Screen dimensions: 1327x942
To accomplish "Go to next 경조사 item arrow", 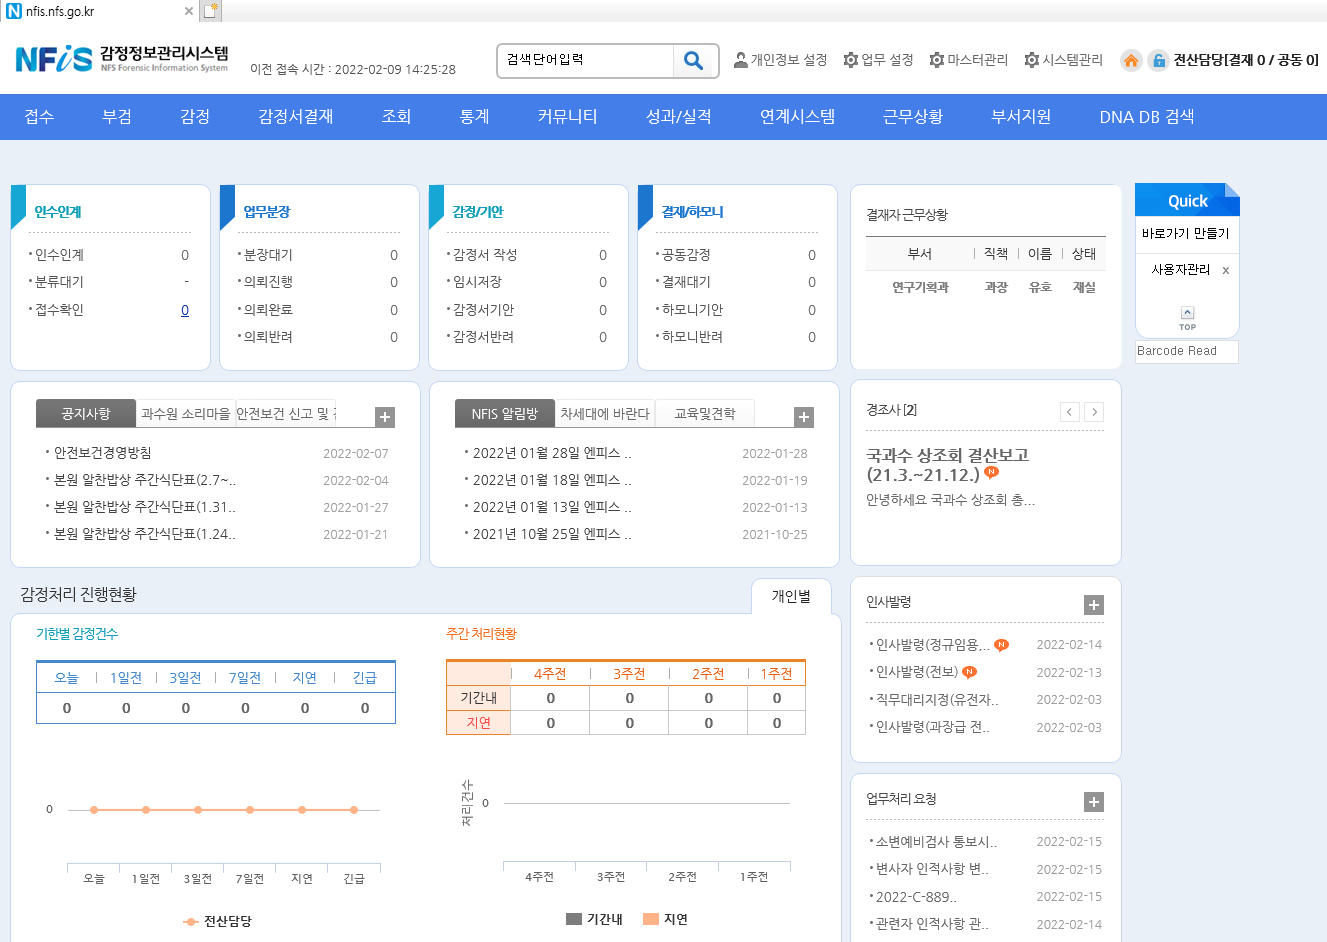I will coord(1094,412).
